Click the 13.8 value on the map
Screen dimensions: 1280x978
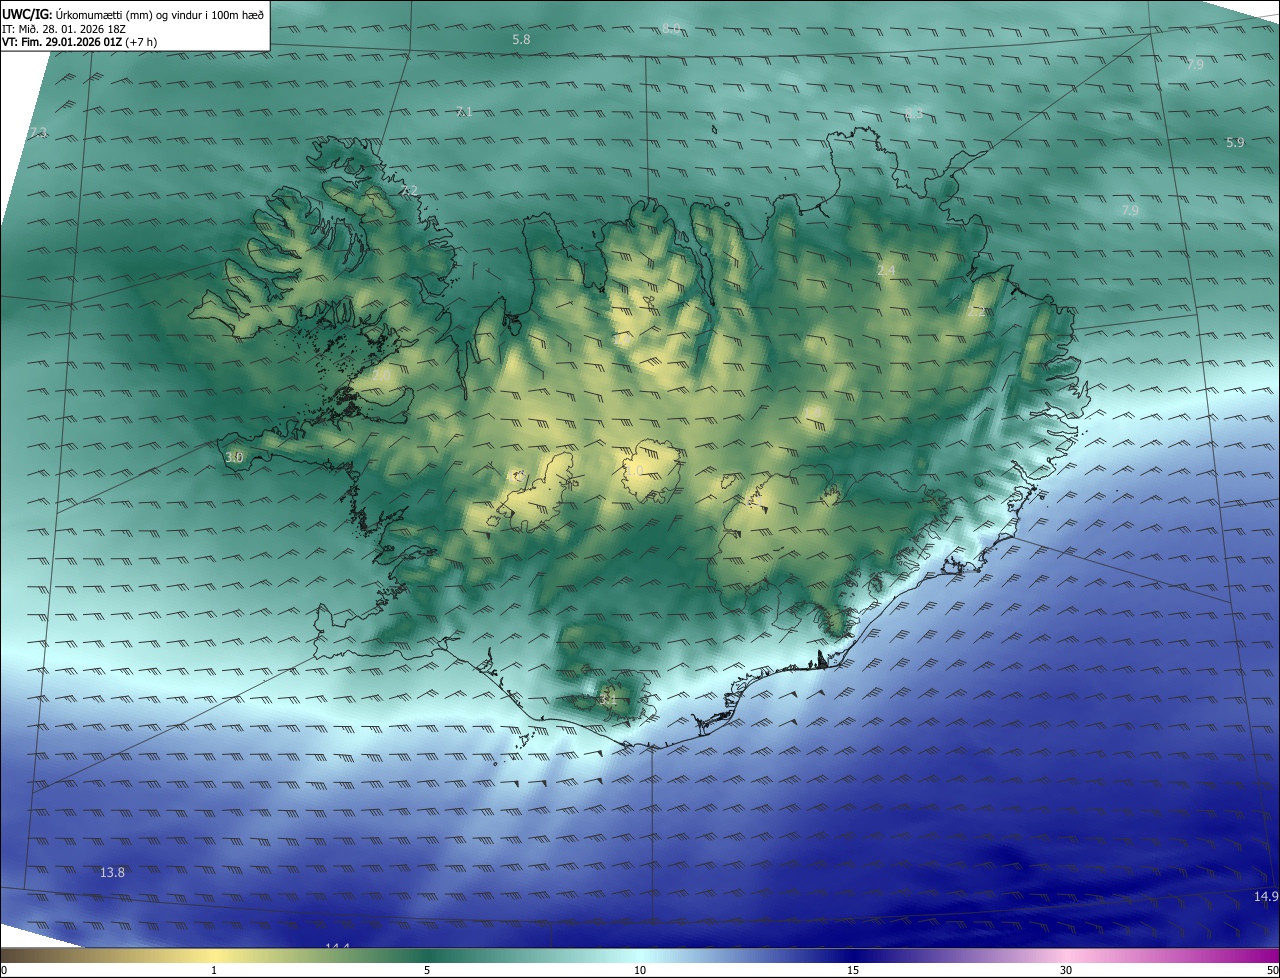[x=112, y=872]
